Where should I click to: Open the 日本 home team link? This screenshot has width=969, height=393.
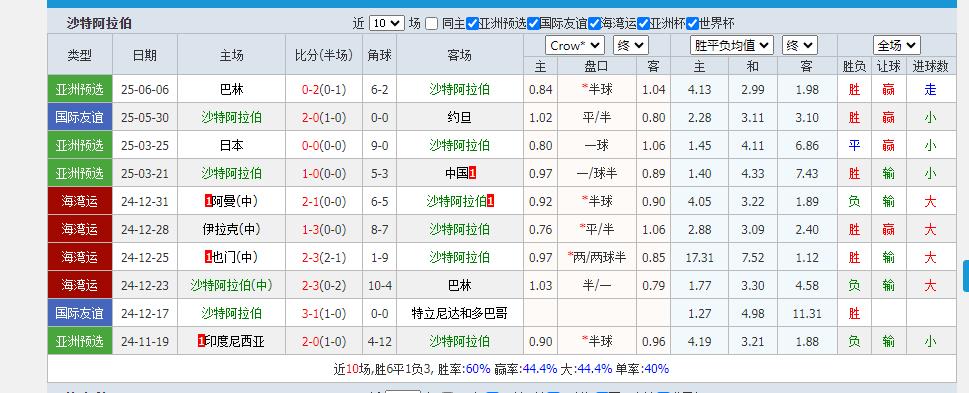[232, 145]
